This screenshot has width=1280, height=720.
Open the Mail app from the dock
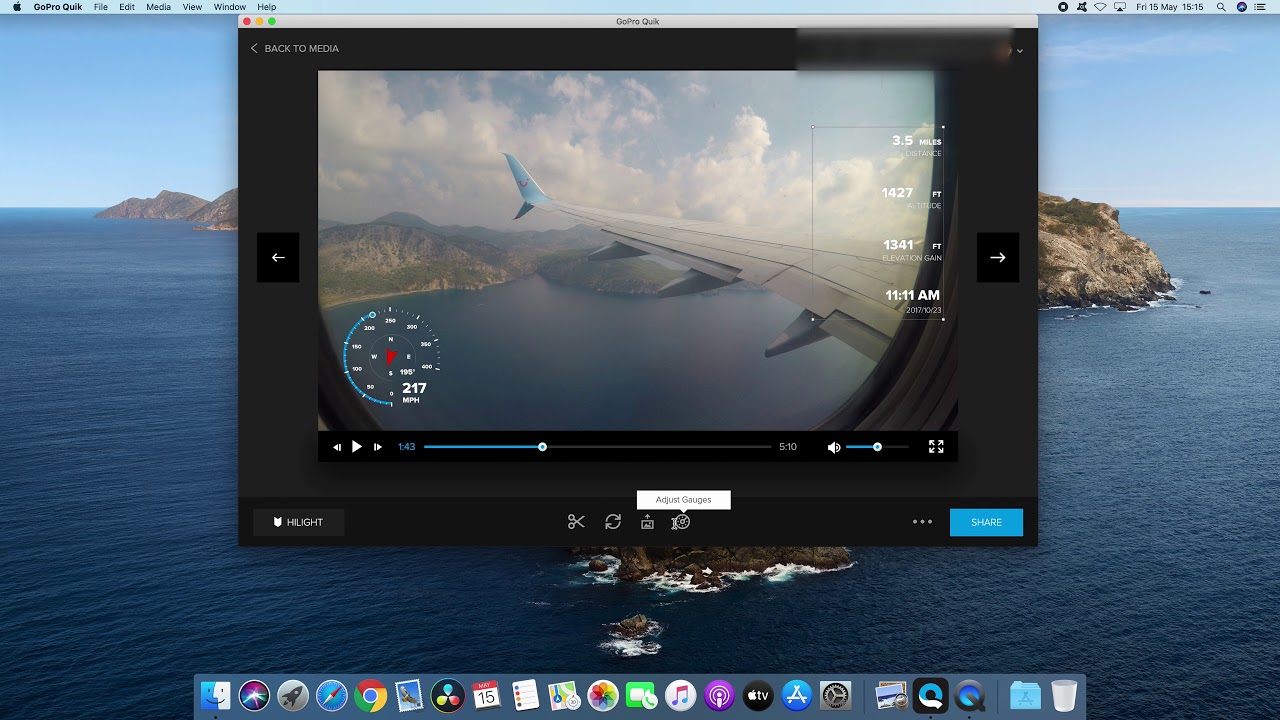409,695
